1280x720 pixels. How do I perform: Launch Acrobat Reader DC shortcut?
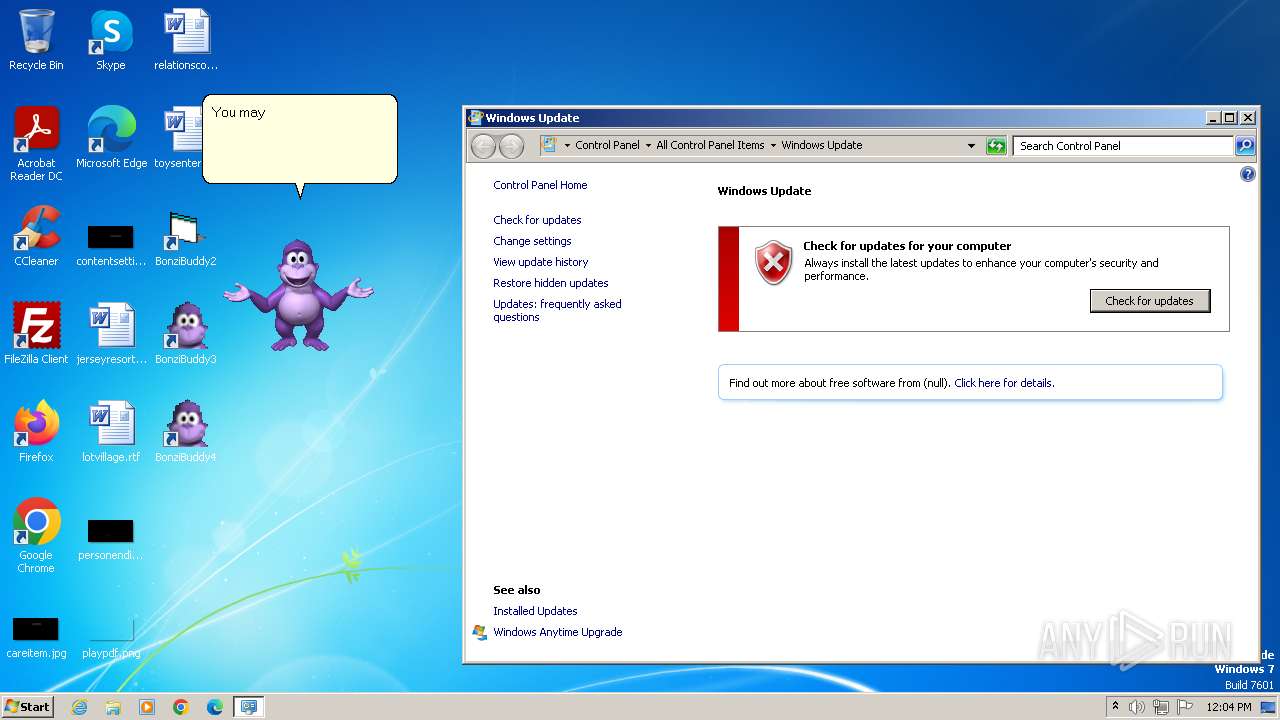click(x=36, y=144)
